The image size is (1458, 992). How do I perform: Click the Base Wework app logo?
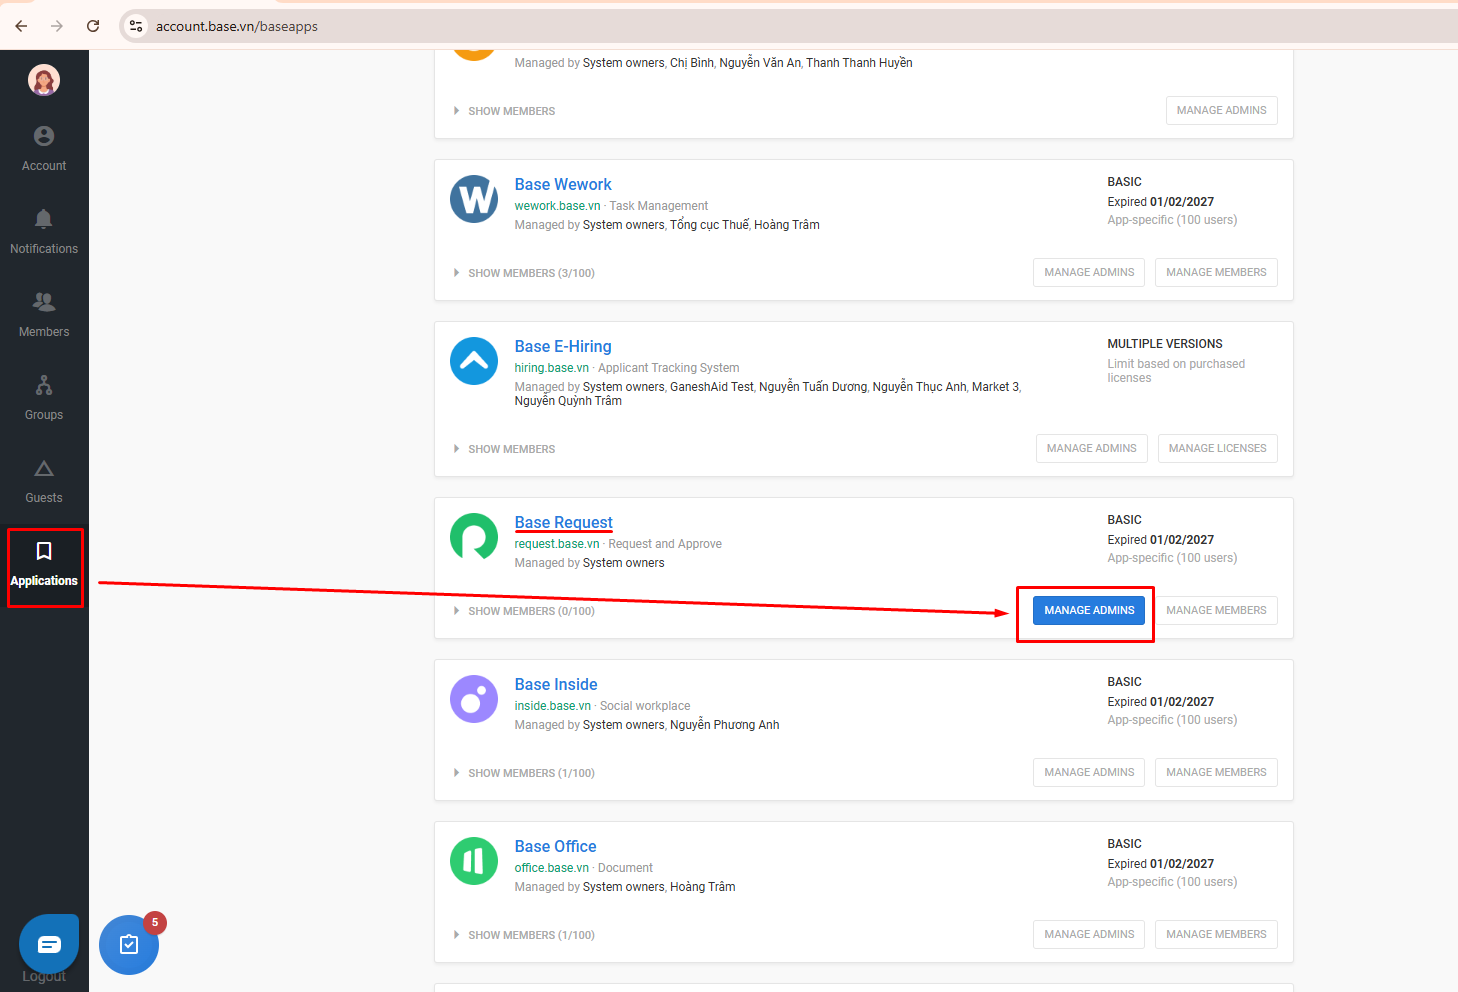474,199
